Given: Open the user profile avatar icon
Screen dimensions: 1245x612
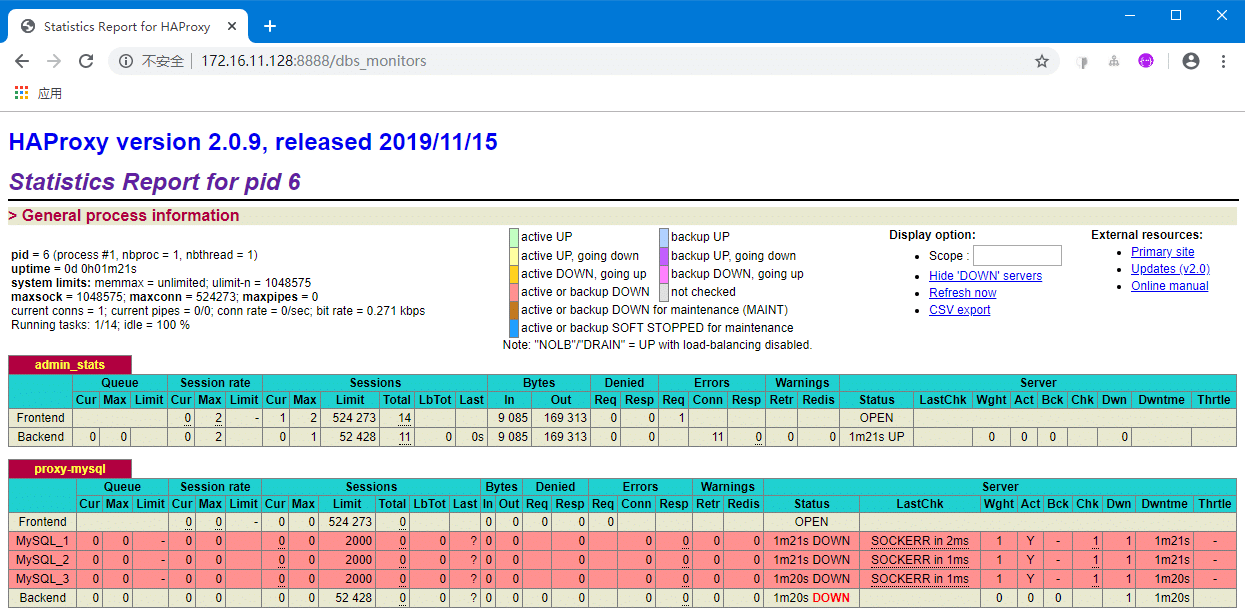Looking at the screenshot, I should (x=1190, y=61).
